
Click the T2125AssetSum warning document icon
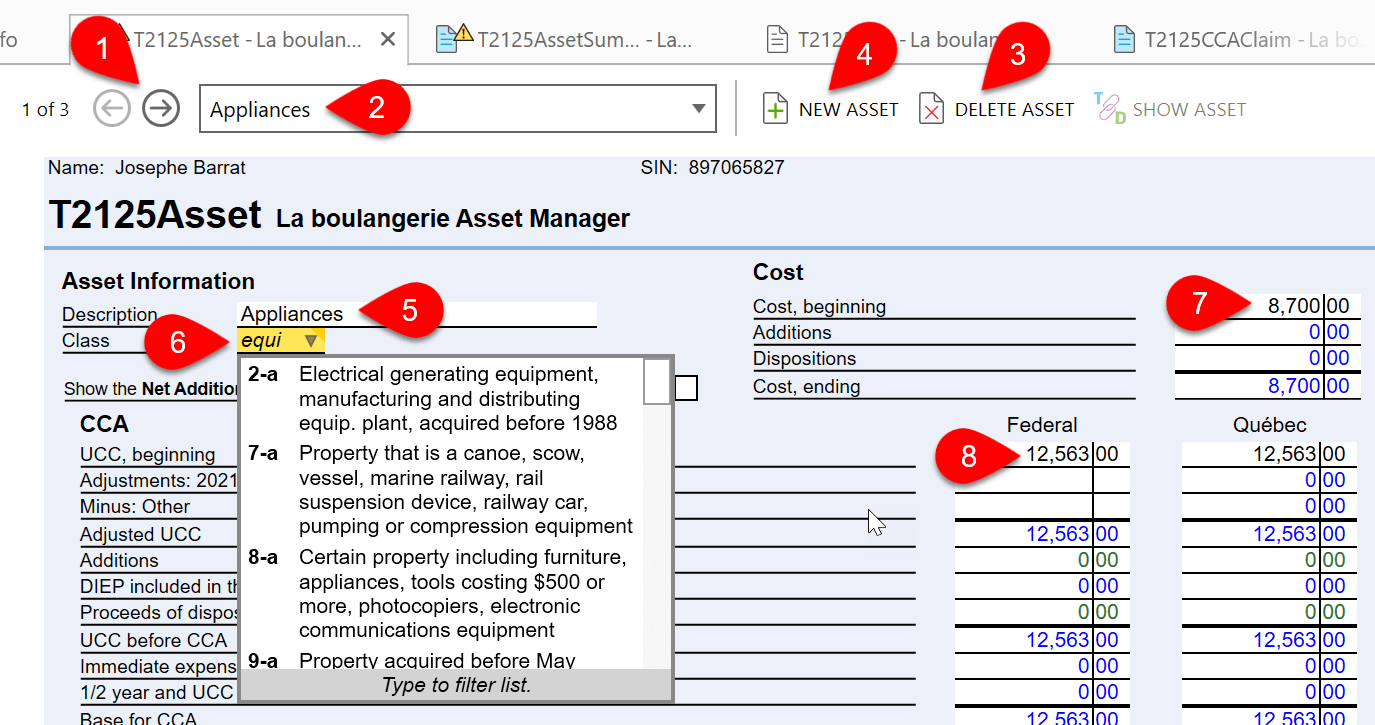pyautogui.click(x=454, y=39)
